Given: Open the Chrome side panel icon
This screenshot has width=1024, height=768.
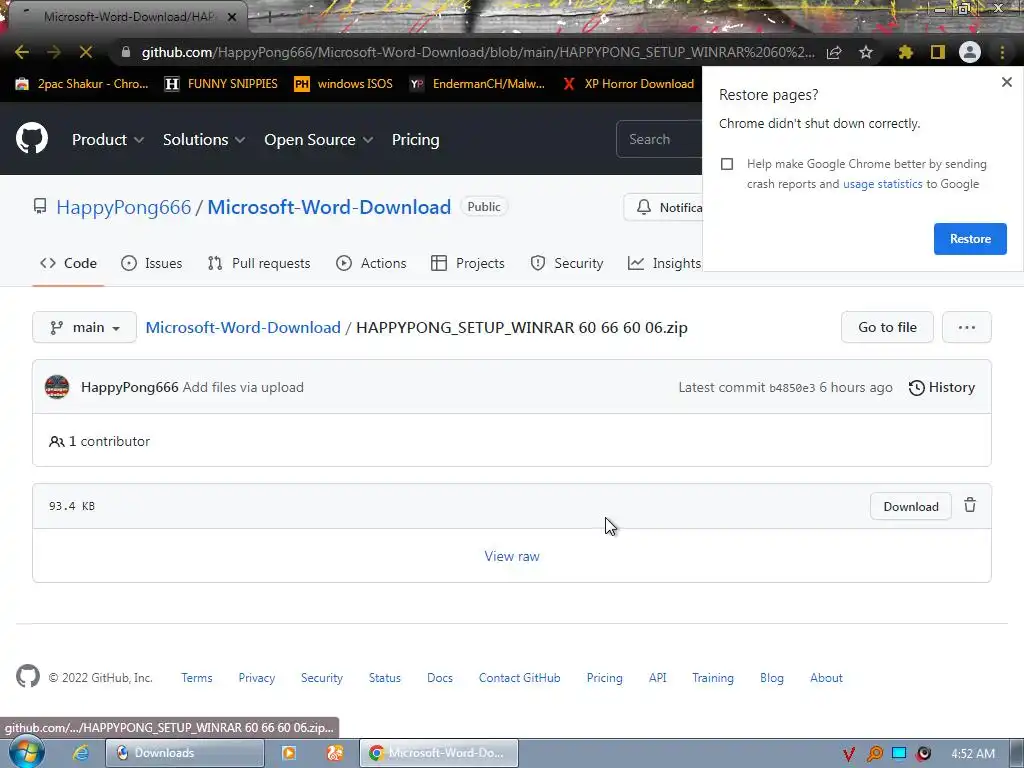Looking at the screenshot, I should [938, 52].
